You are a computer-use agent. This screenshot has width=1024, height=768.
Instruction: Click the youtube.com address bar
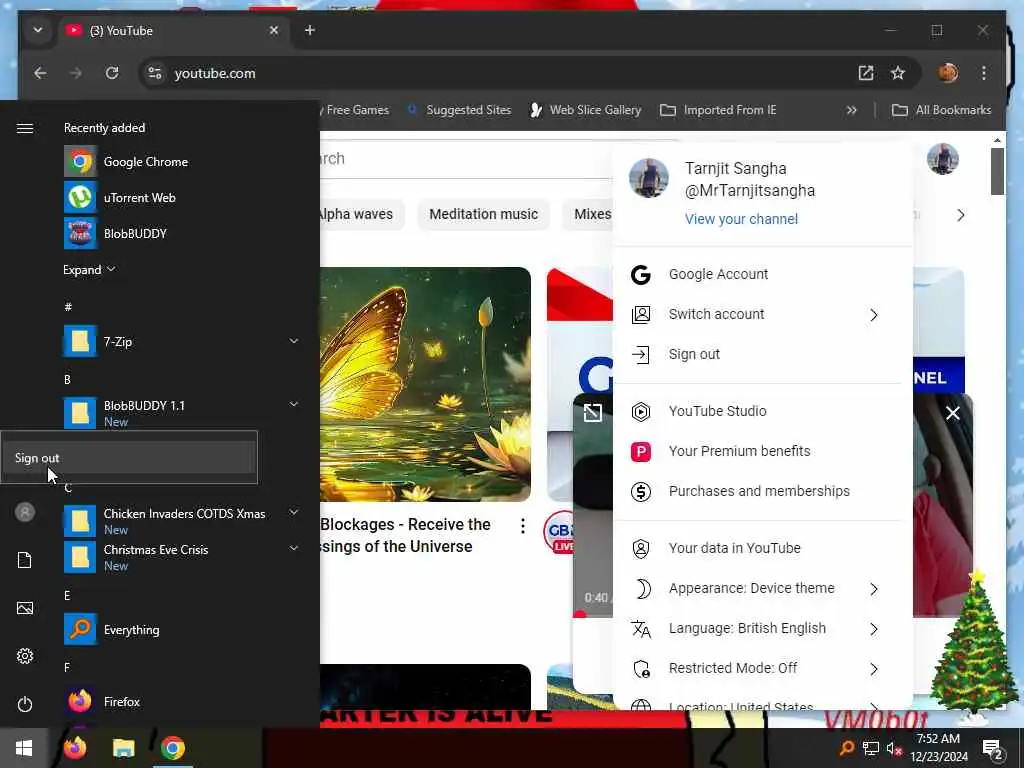point(509,73)
